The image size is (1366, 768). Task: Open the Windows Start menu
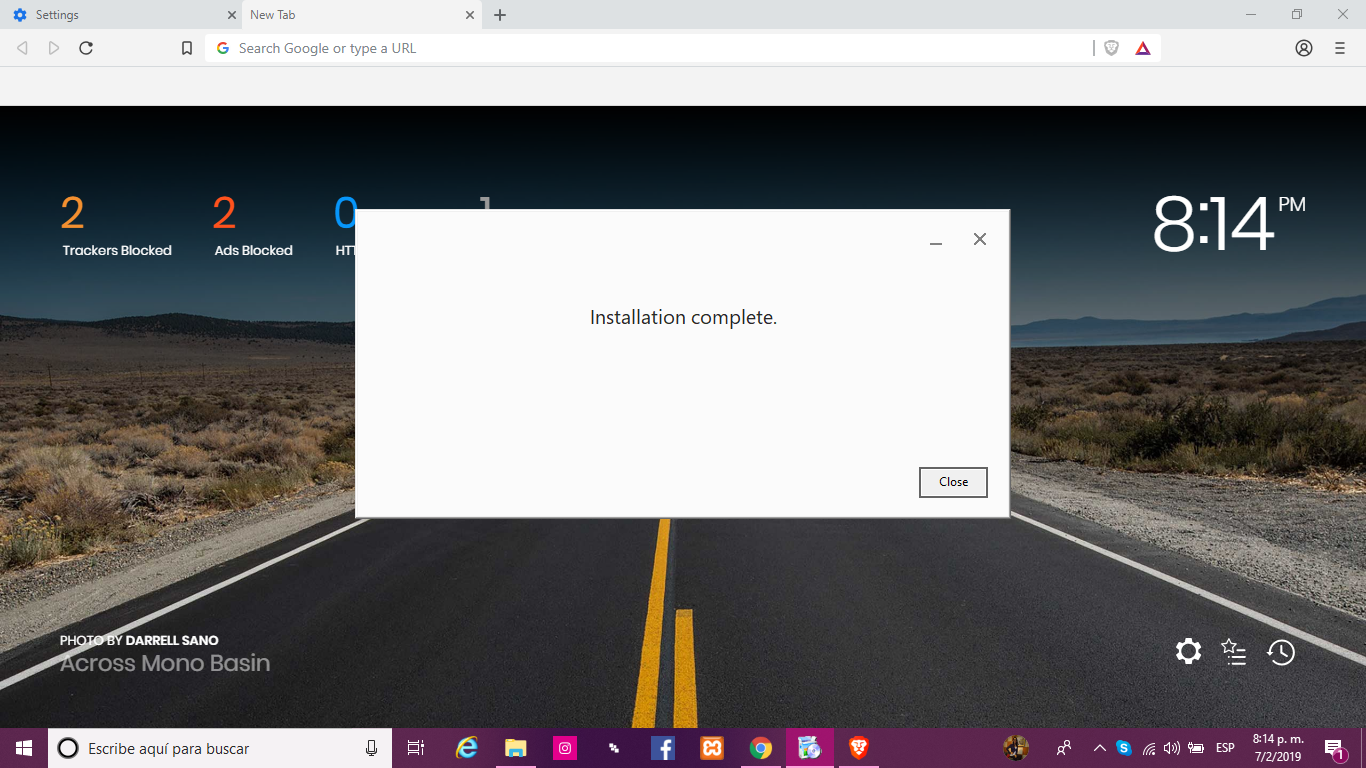(24, 748)
